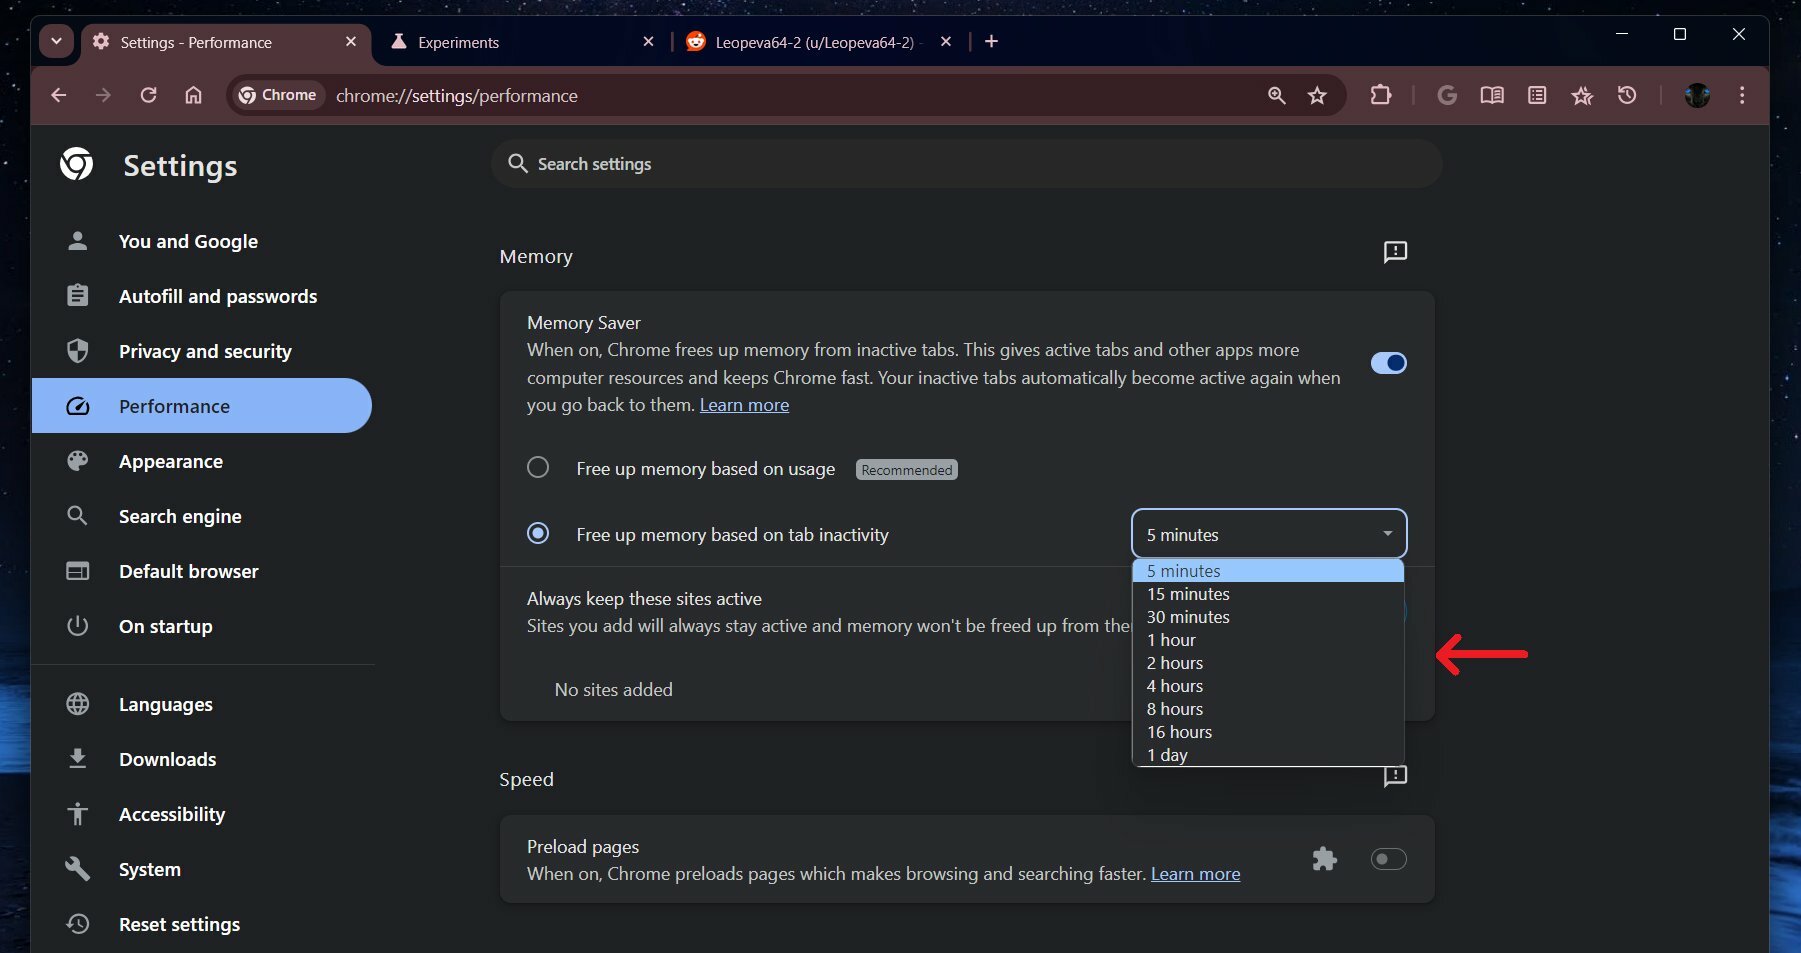Choose 8 hours option

tap(1268, 709)
